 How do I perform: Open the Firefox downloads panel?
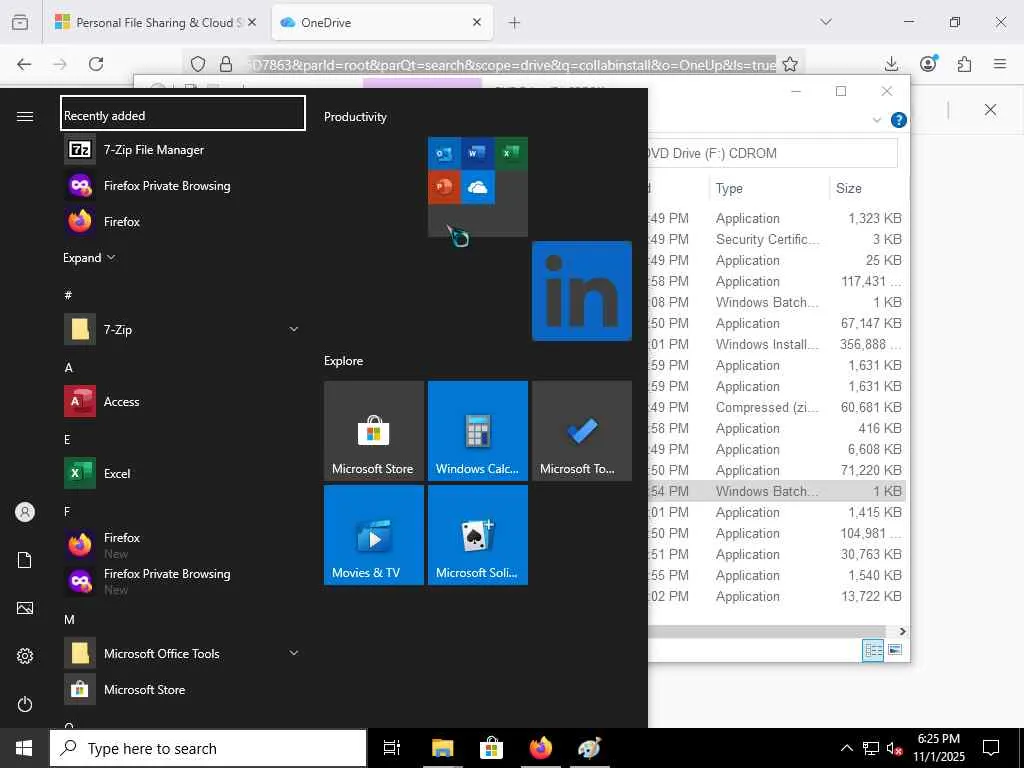coord(891,64)
